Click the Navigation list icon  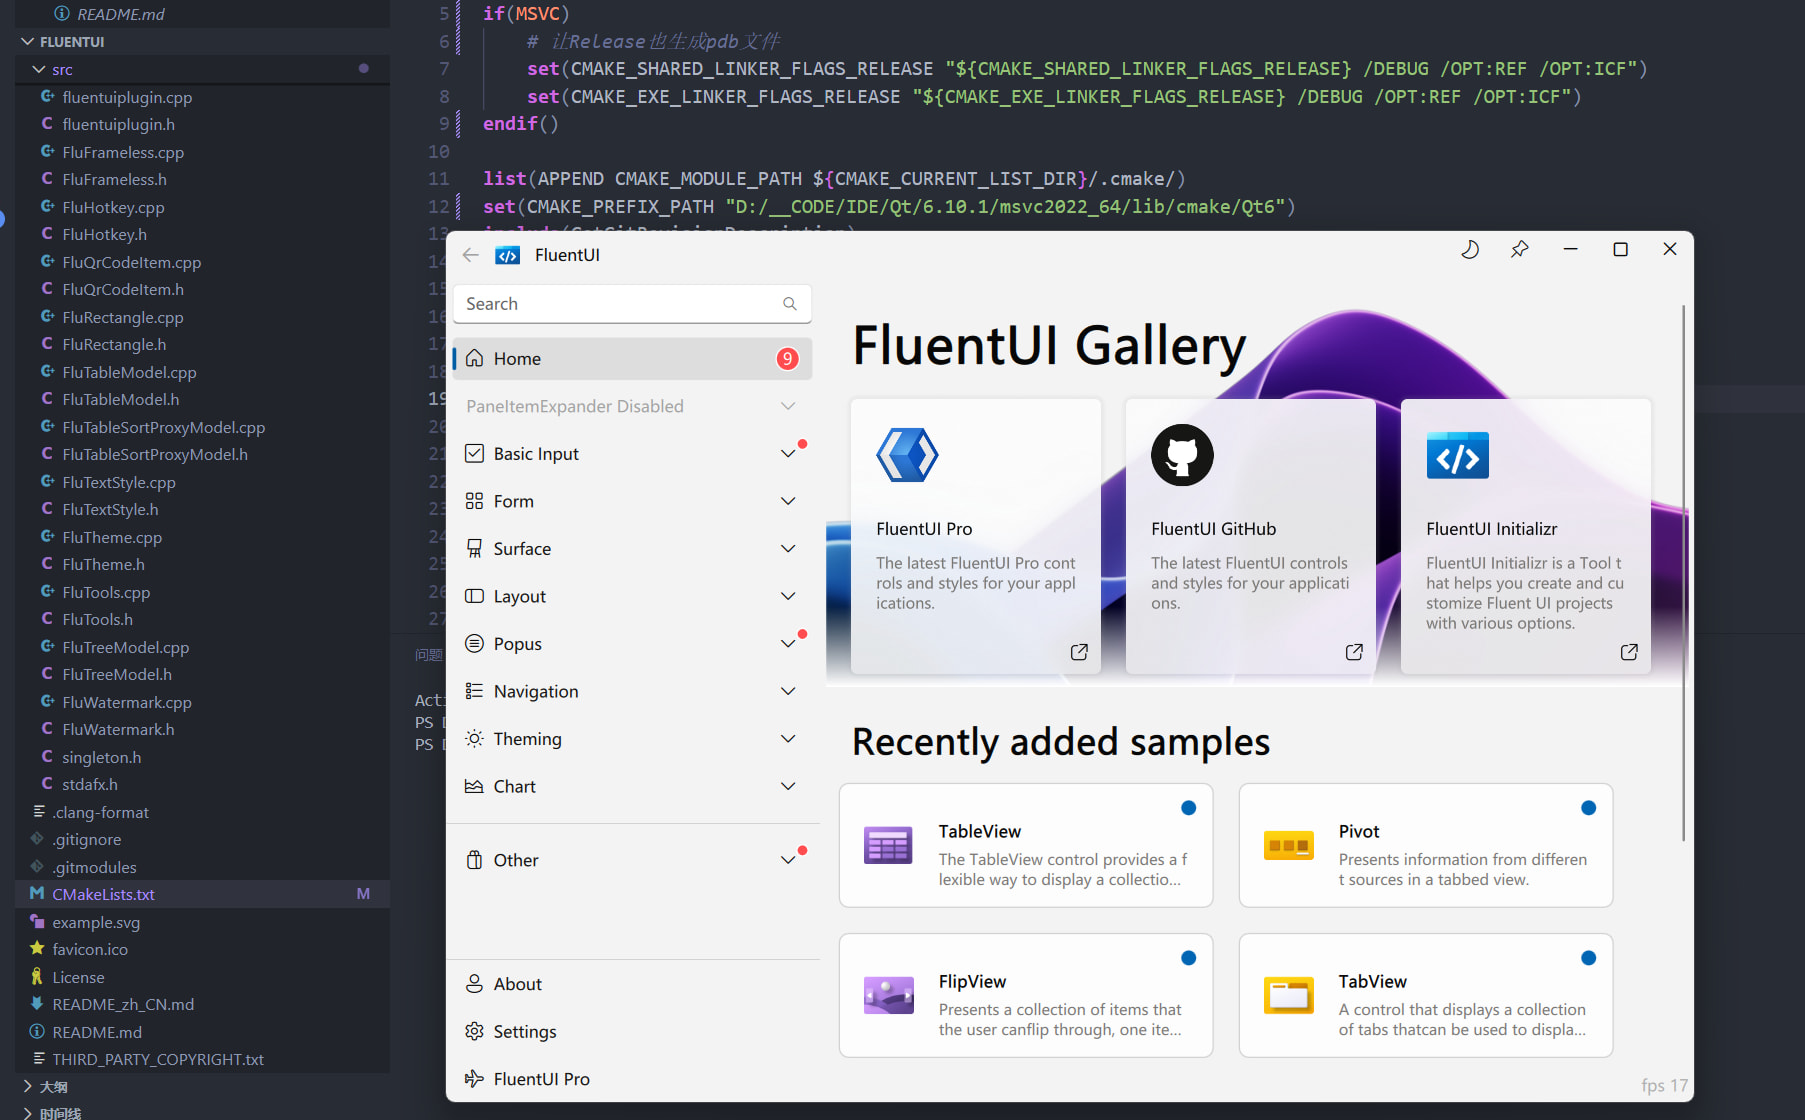[x=475, y=691]
